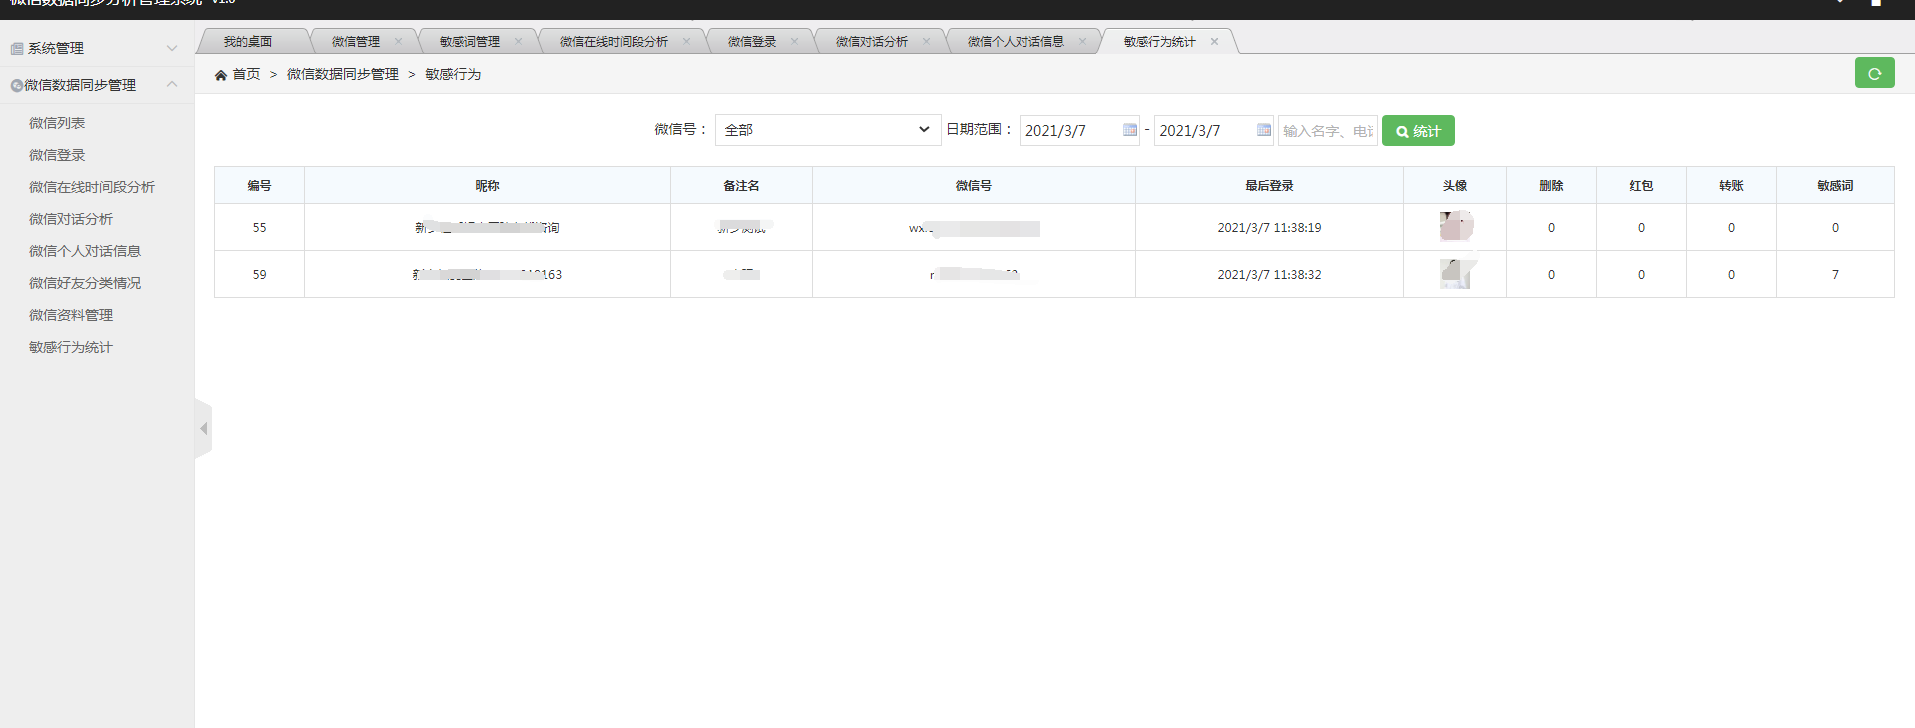
Task: Click the 微信号 column header
Action: click(974, 185)
